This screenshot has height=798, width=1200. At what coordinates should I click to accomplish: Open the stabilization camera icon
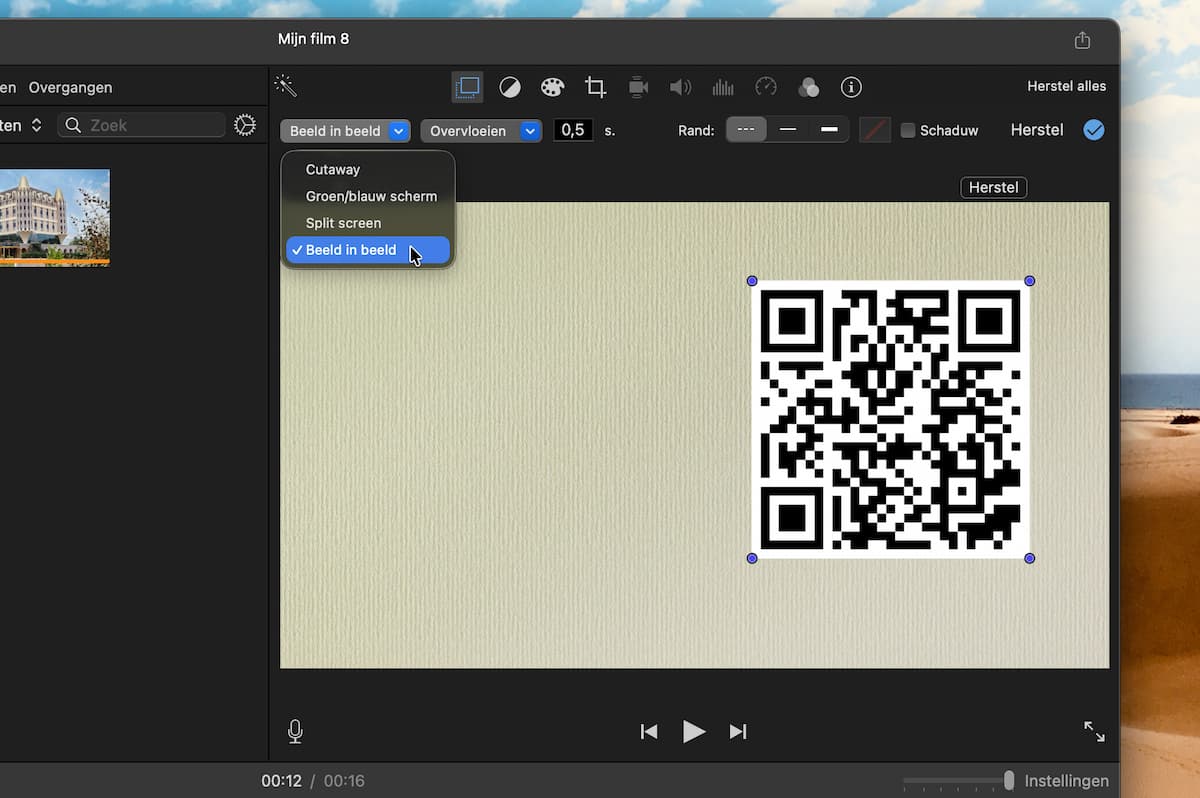[x=638, y=87]
